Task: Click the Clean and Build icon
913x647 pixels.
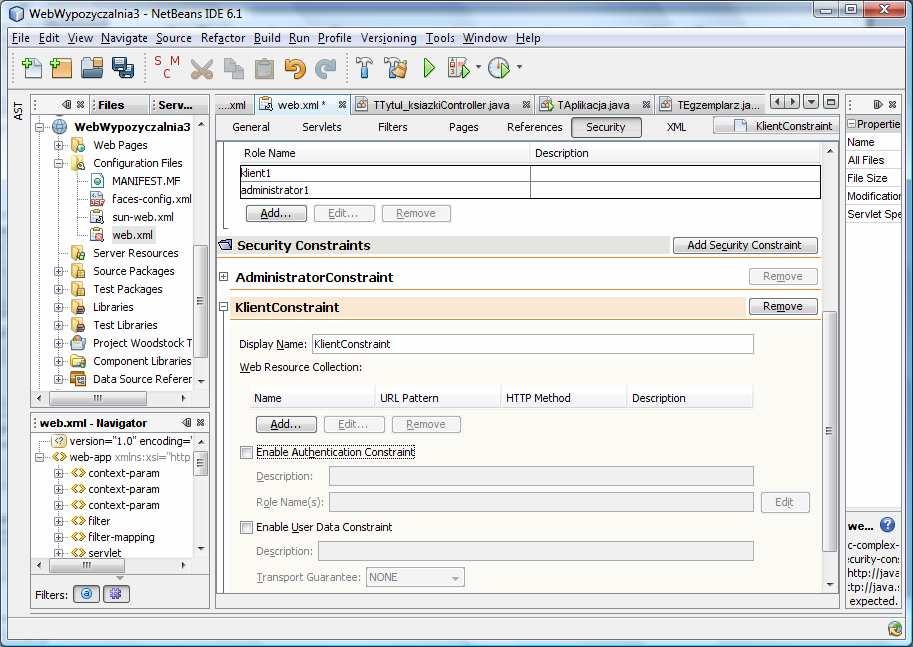Action: tap(395, 68)
